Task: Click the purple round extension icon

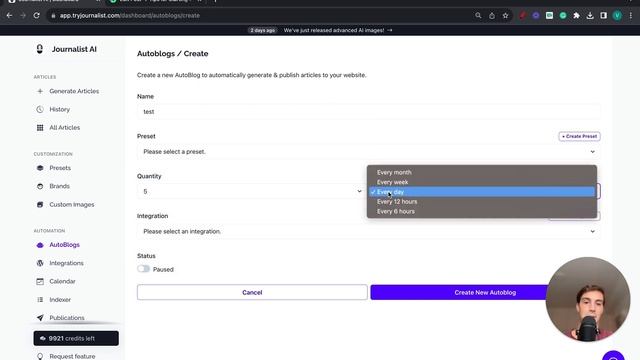Action: tap(536, 16)
